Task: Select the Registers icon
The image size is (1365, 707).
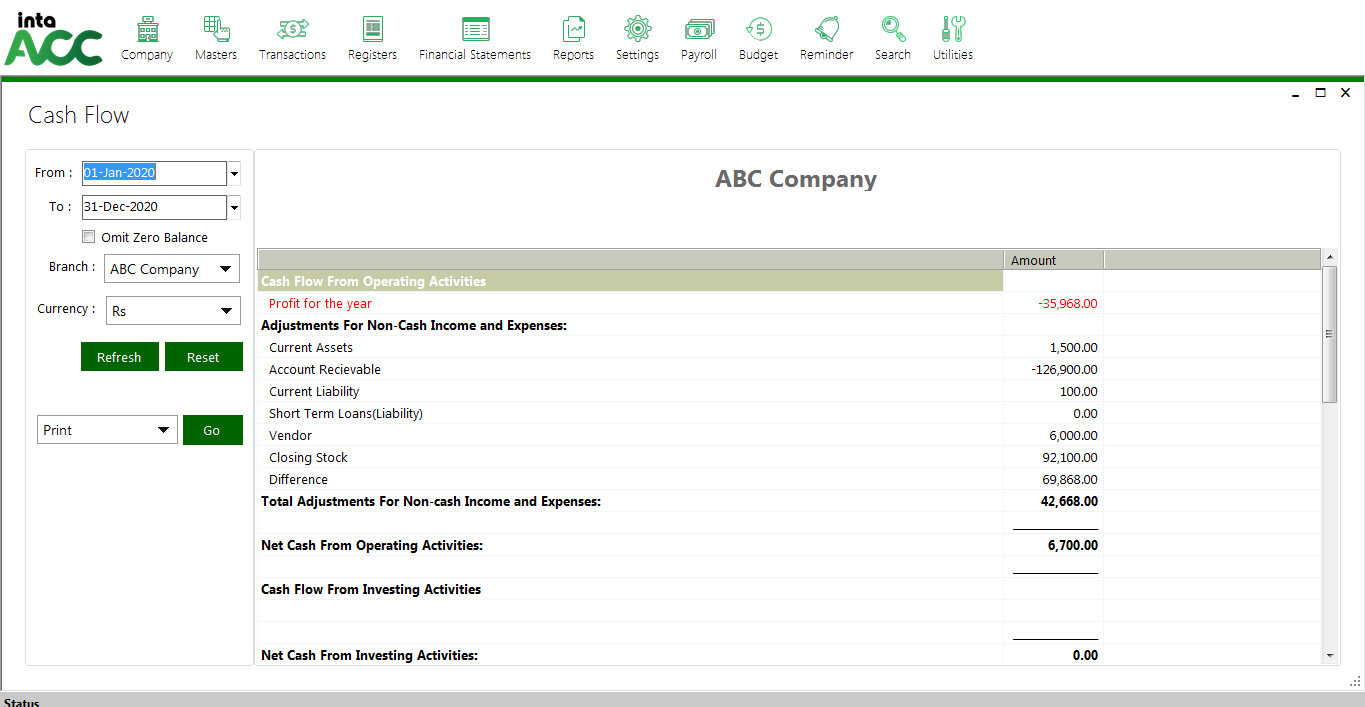Action: (x=372, y=29)
